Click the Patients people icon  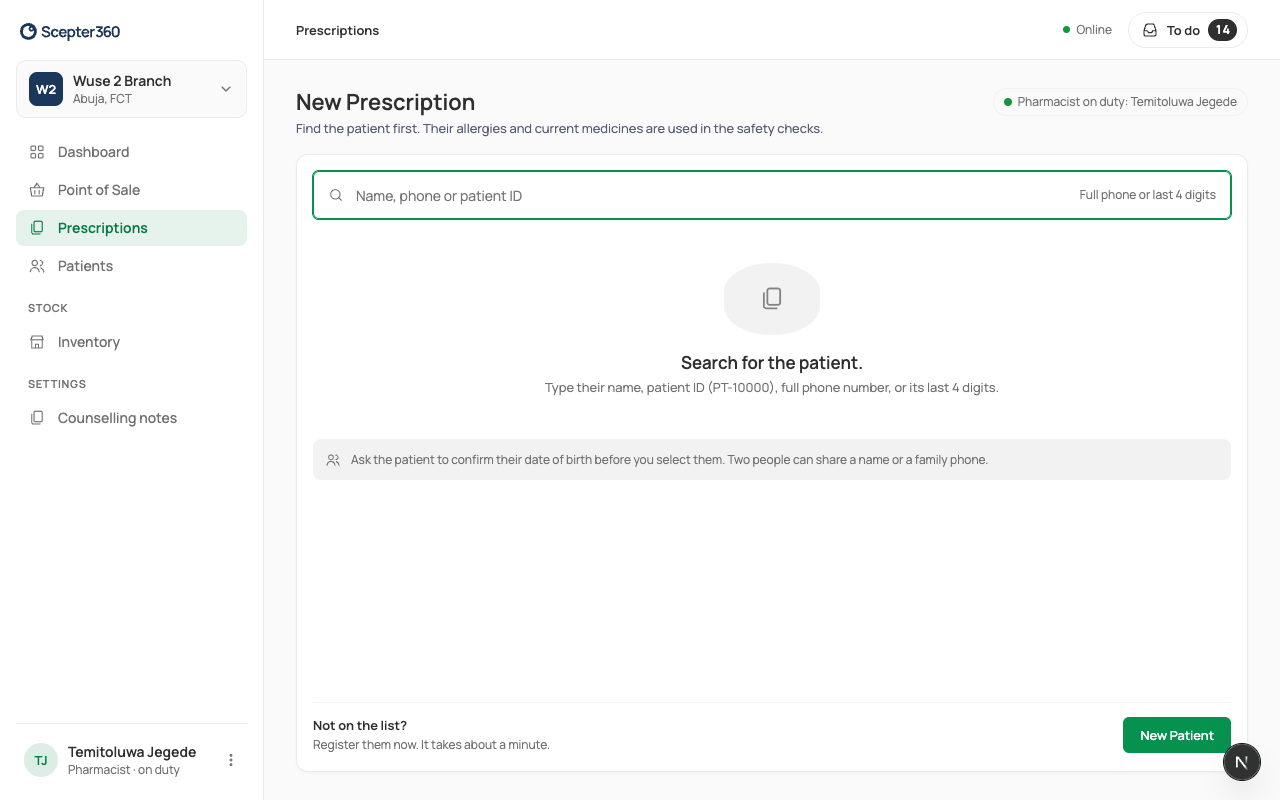click(x=37, y=266)
